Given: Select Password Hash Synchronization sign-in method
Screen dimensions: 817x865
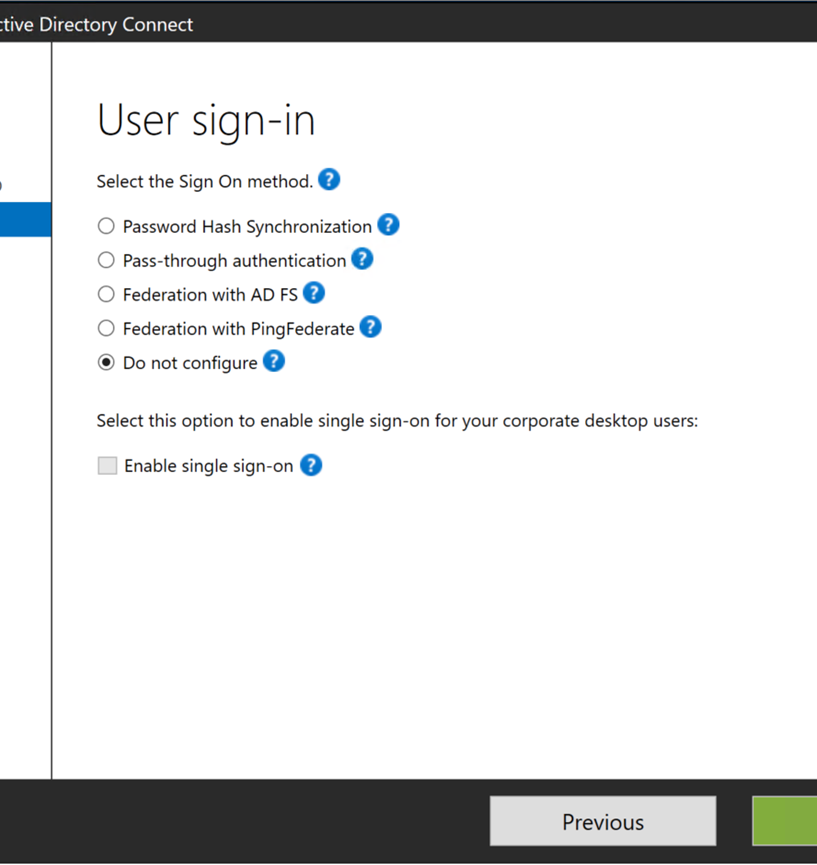Looking at the screenshot, I should coord(106,226).
